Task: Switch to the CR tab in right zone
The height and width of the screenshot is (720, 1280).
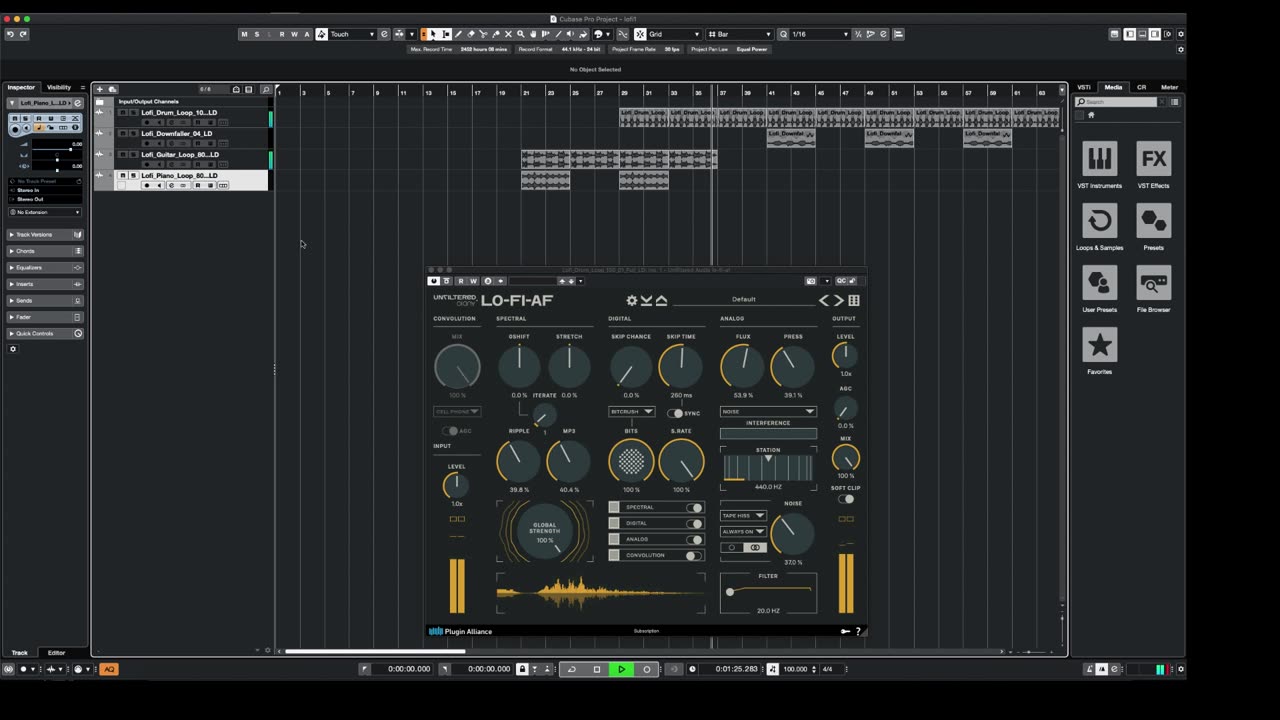Action: pos(1141,87)
